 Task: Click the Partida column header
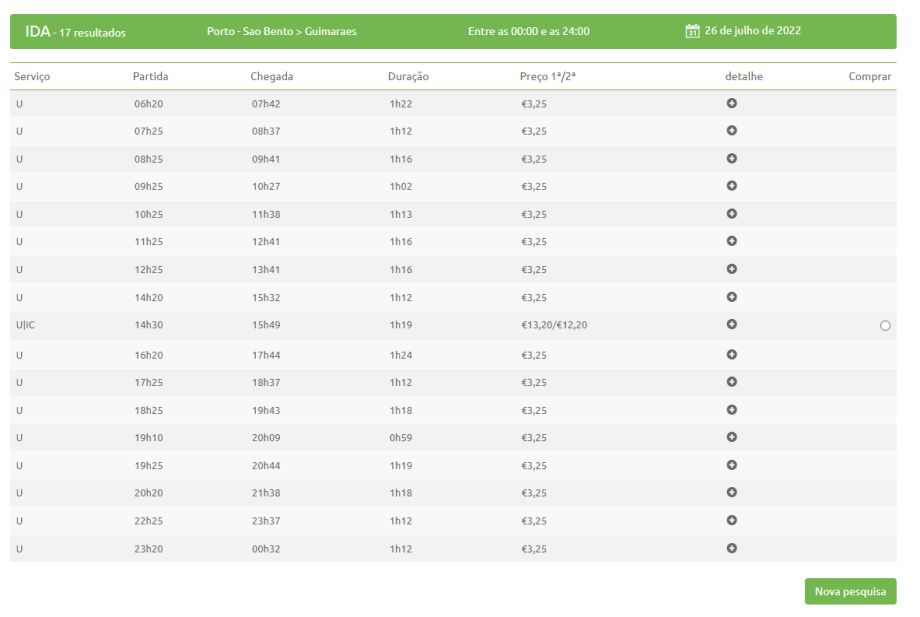point(149,77)
